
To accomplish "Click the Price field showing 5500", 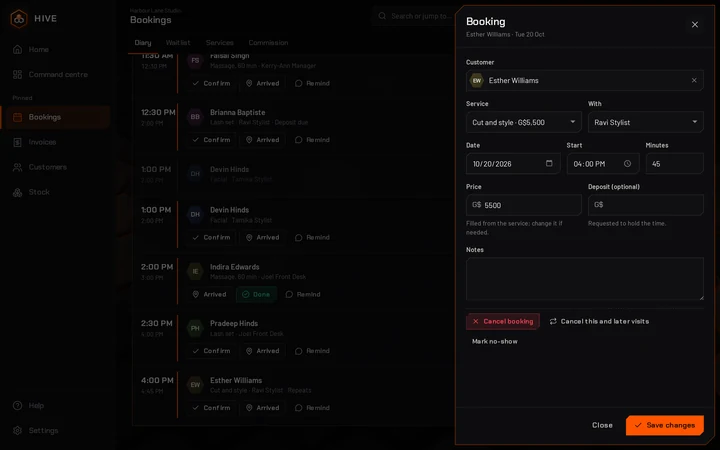I will [523, 205].
